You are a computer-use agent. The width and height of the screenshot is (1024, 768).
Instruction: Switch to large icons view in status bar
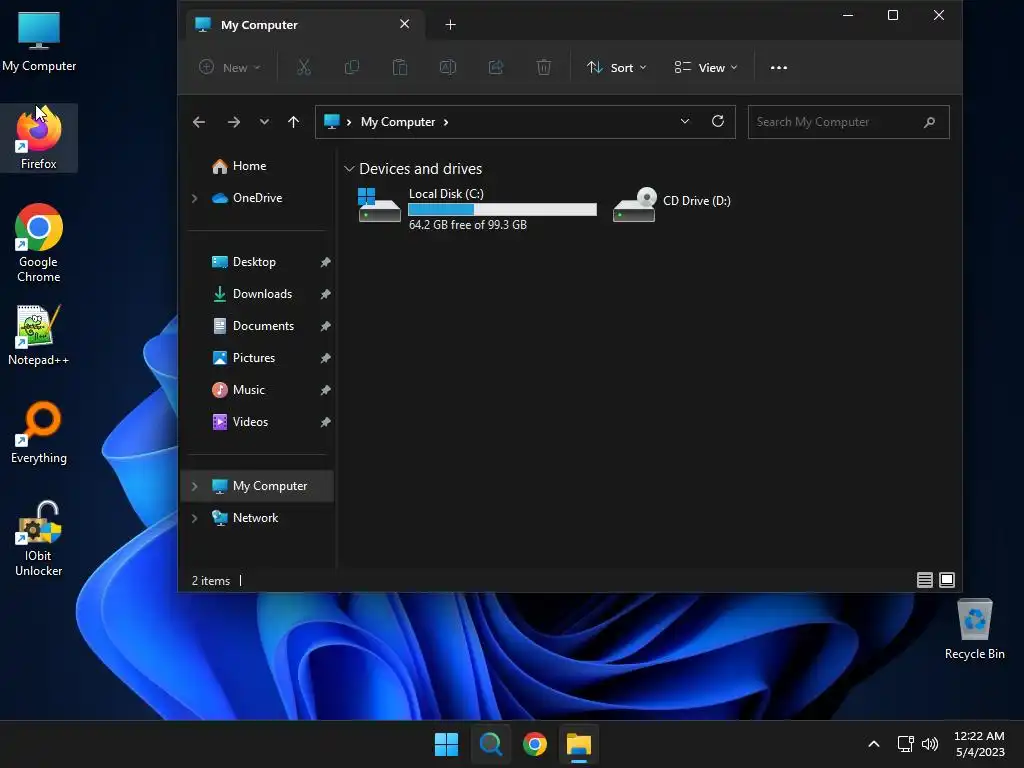pyautogui.click(x=946, y=580)
